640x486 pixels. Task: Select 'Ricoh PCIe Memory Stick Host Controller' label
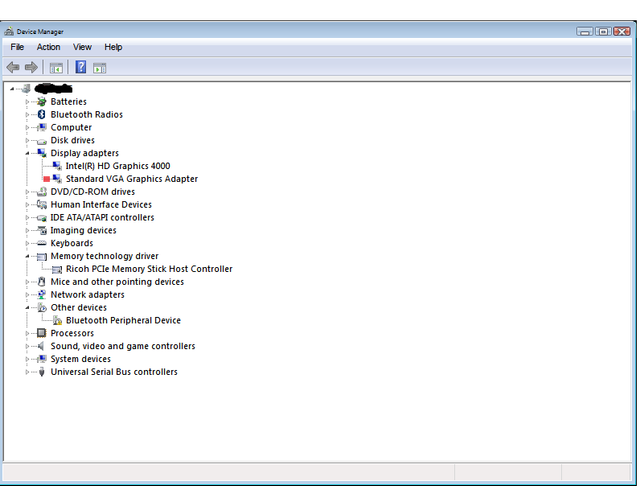(149, 269)
